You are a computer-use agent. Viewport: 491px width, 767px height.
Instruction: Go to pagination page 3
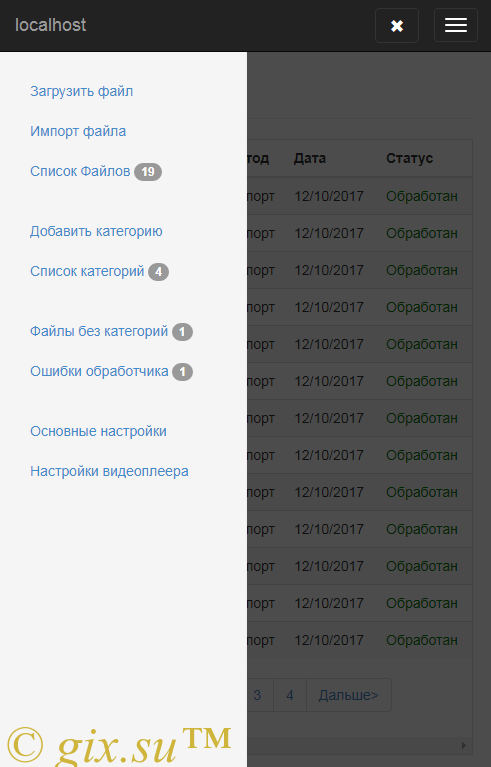tap(258, 695)
